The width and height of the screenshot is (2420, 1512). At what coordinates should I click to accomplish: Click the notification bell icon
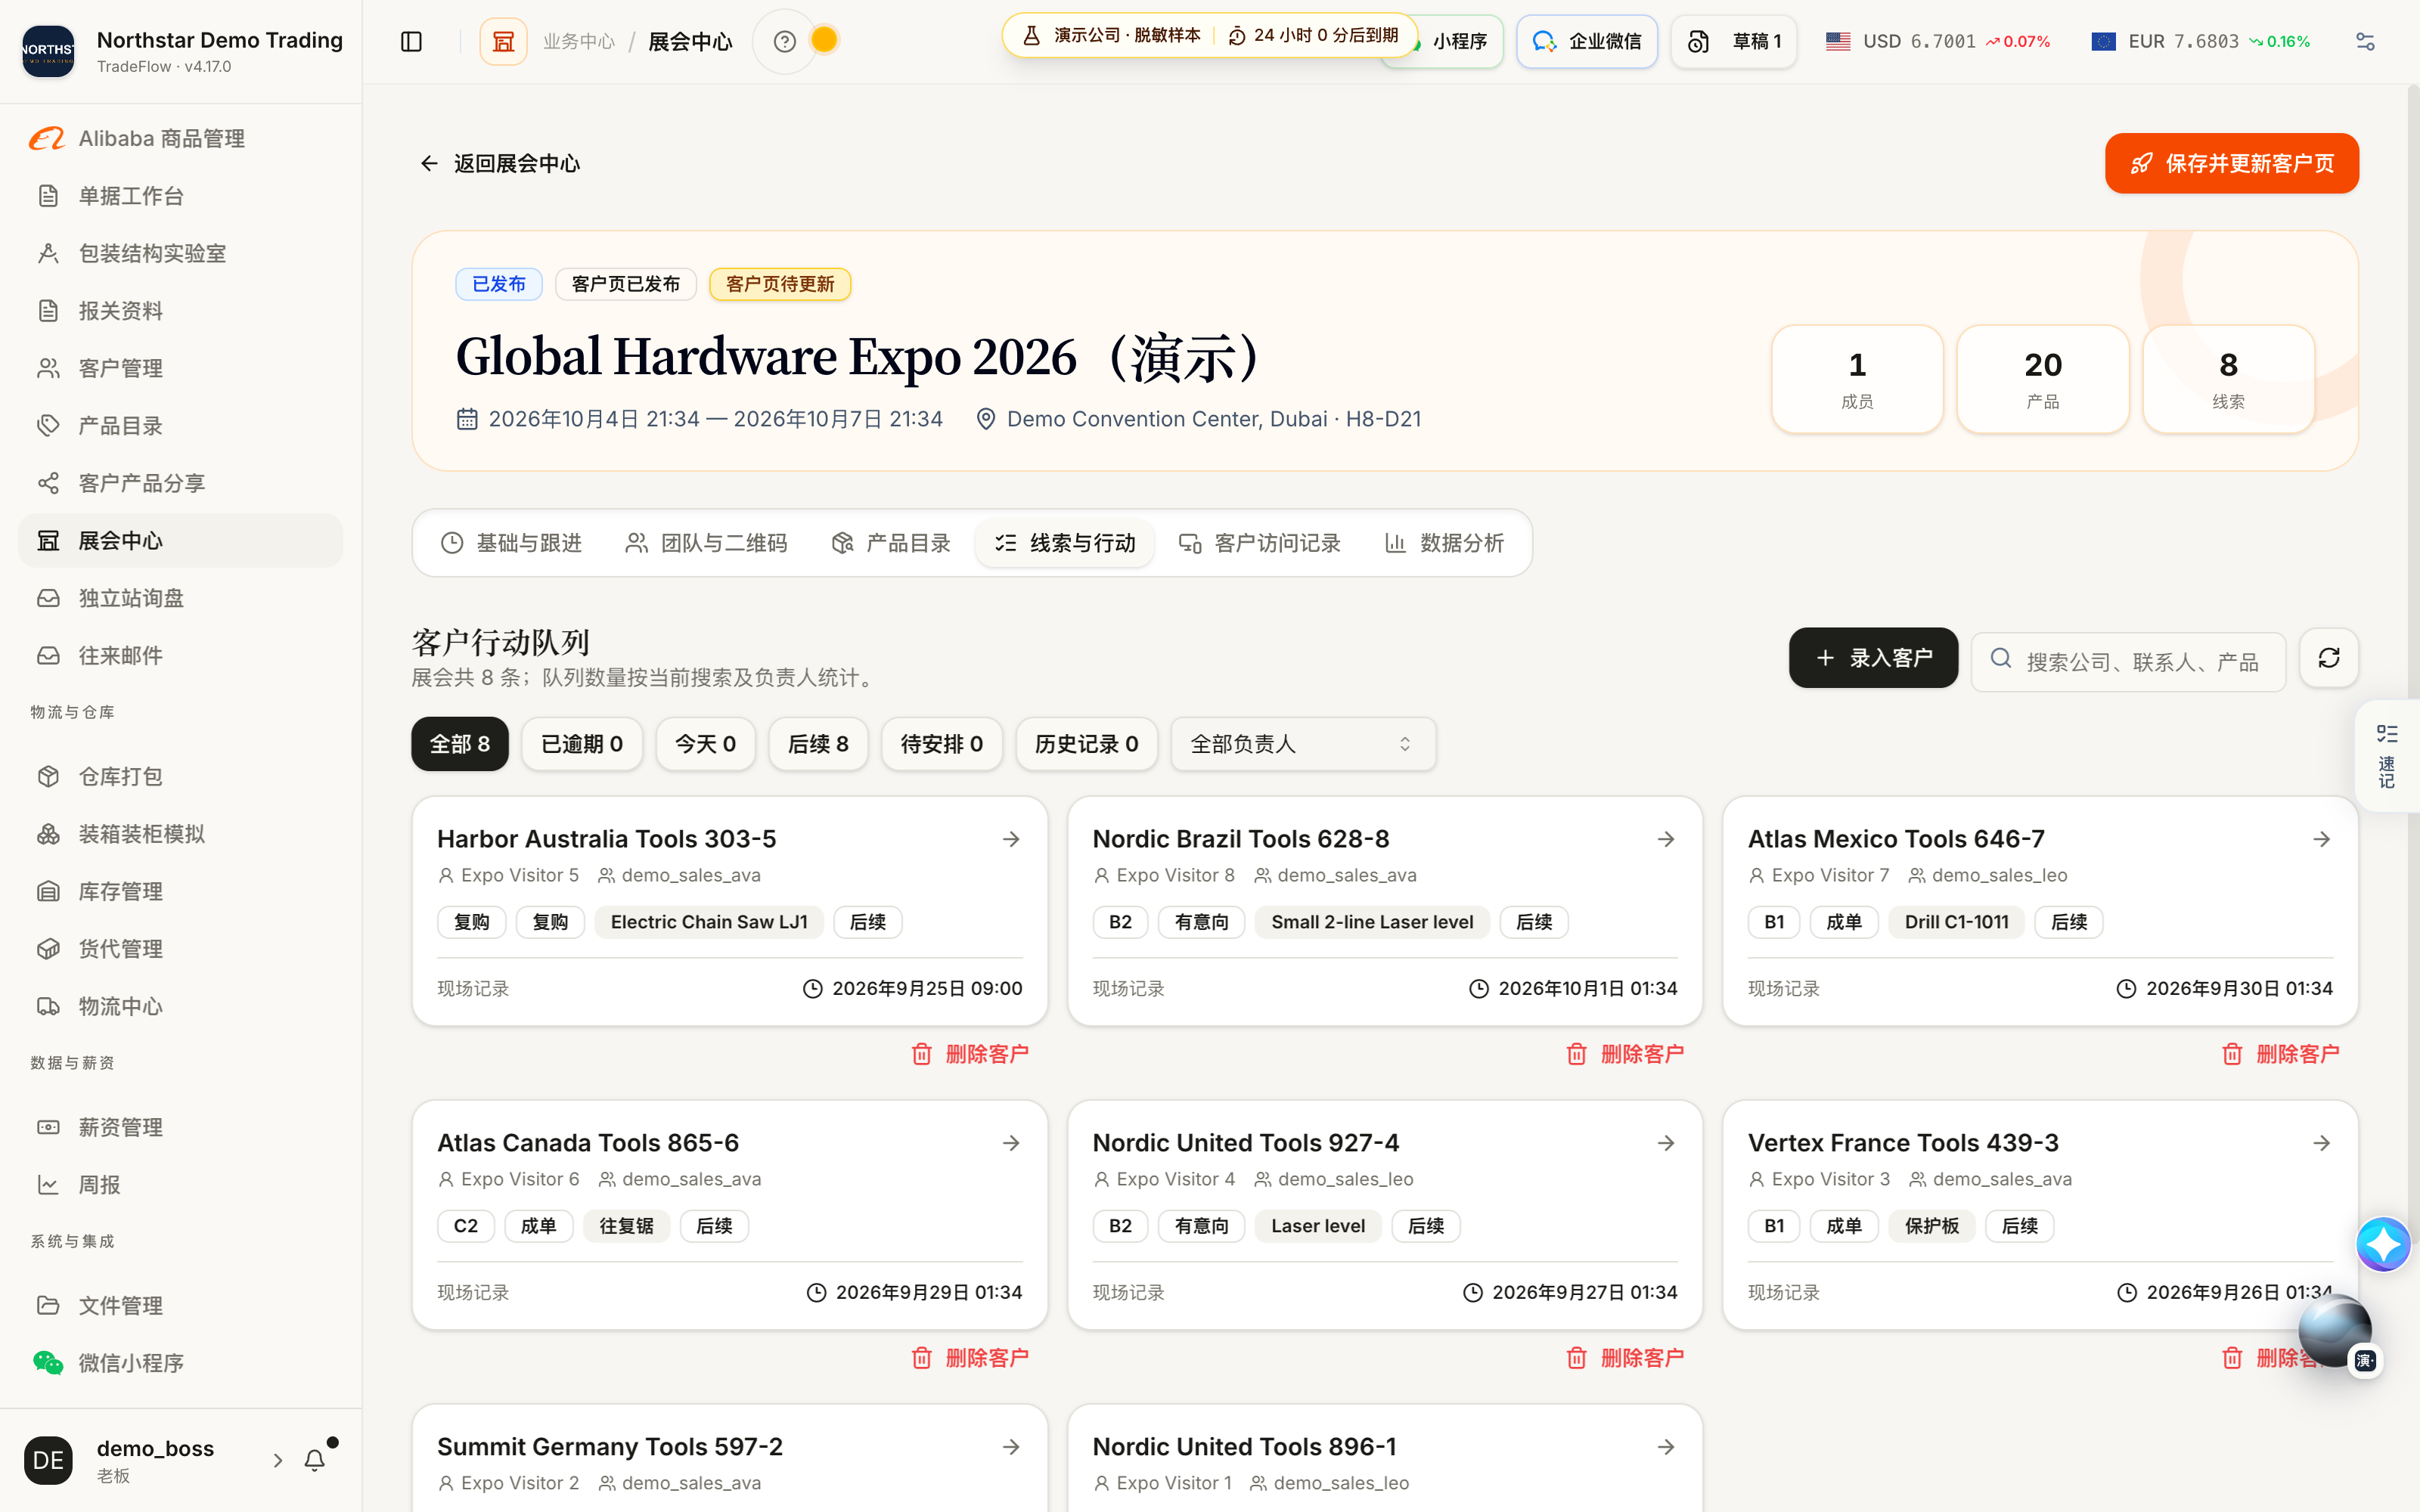pos(315,1460)
